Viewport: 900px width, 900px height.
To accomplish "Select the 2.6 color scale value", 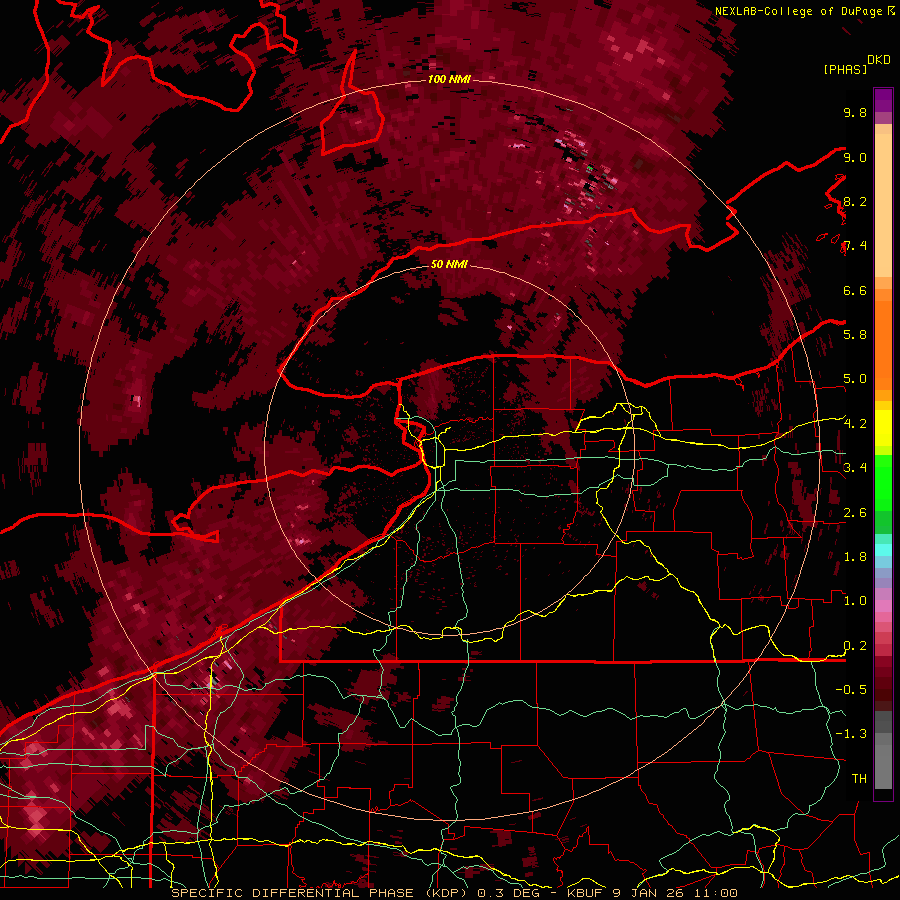I will [x=855, y=512].
